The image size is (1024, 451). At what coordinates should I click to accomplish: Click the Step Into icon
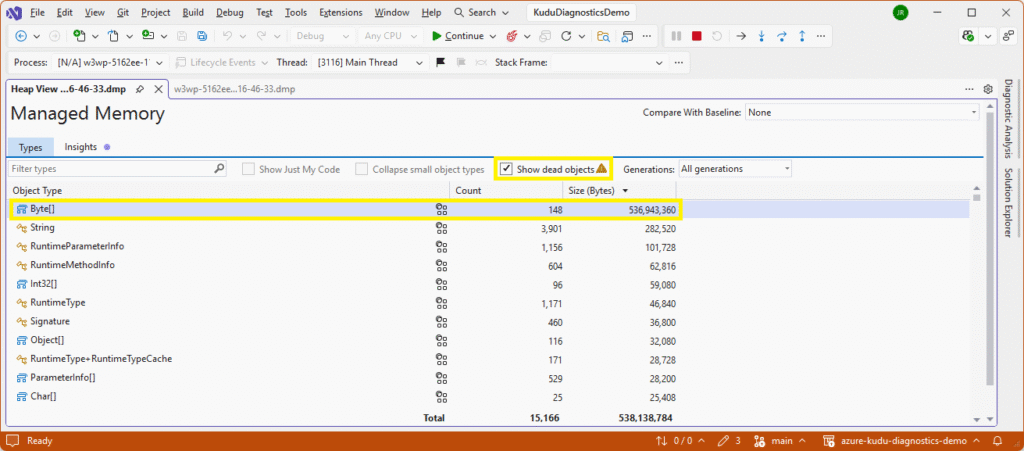(x=761, y=37)
